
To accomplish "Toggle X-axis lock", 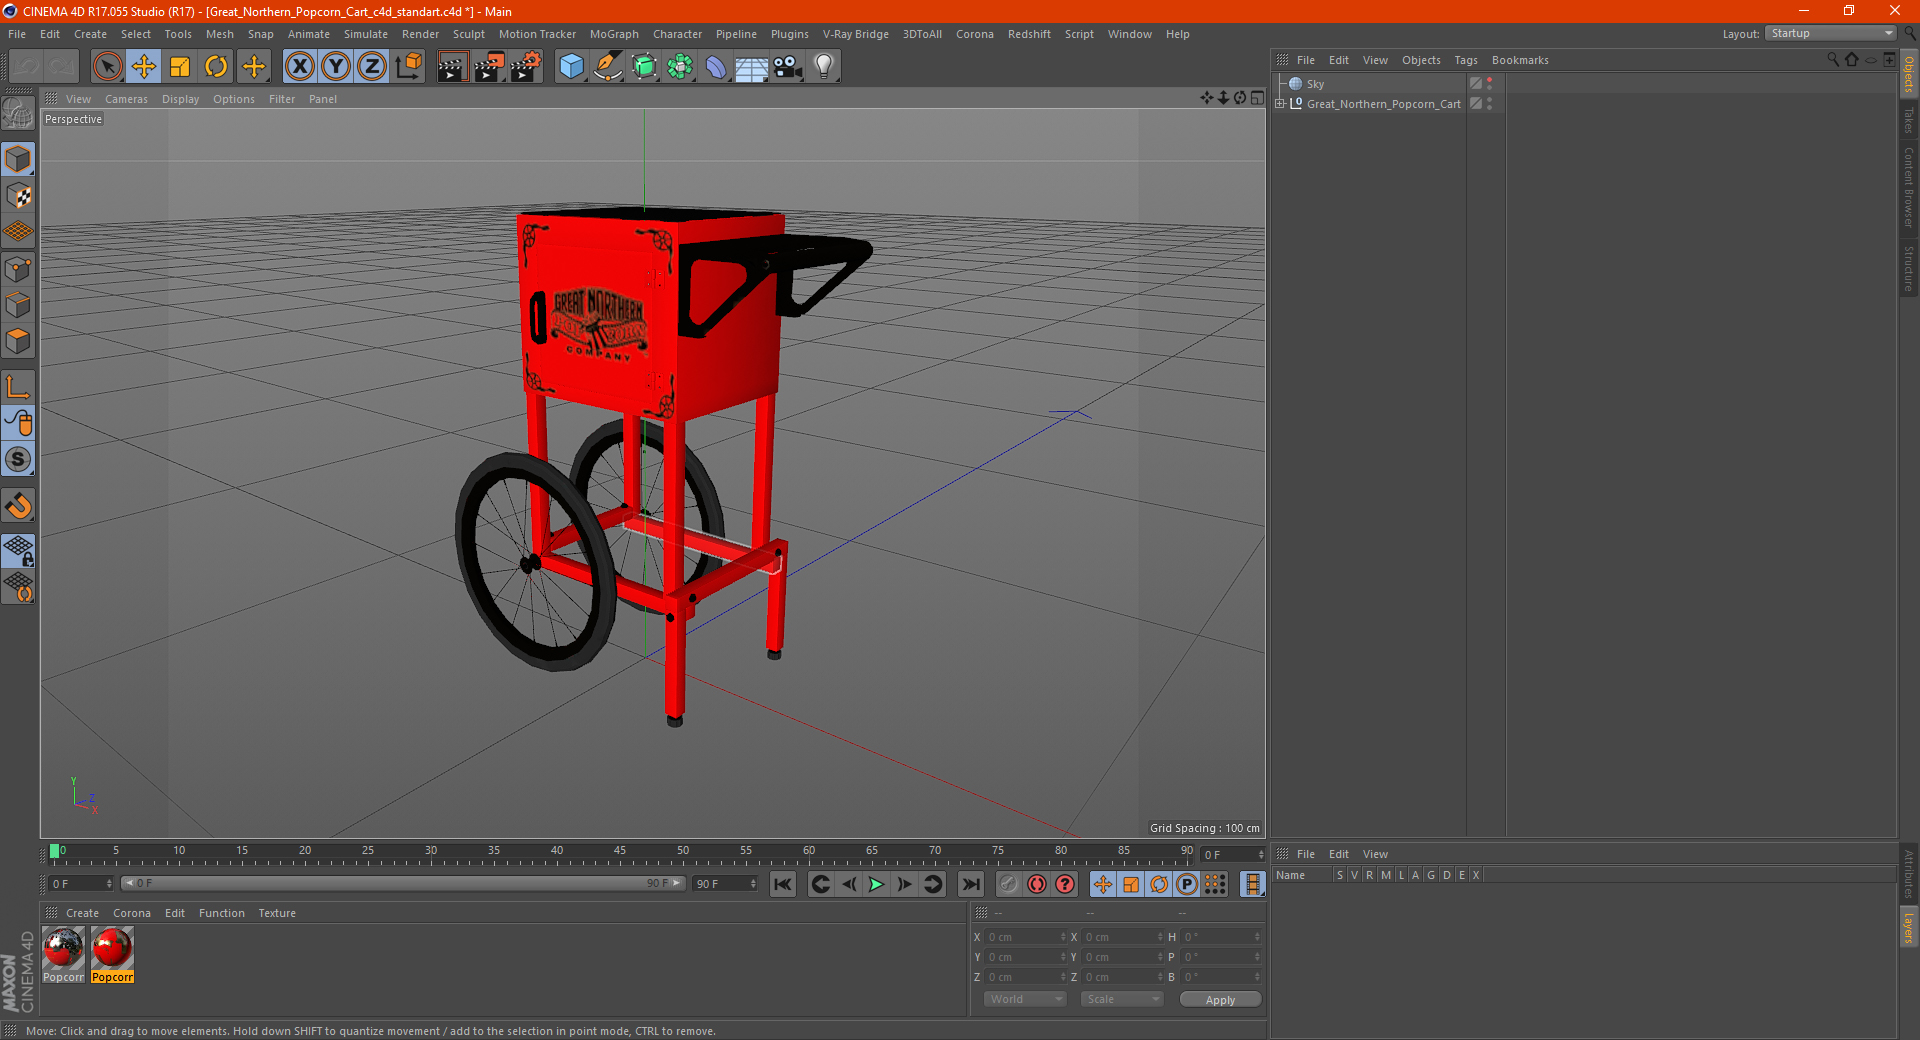I will click(x=299, y=67).
